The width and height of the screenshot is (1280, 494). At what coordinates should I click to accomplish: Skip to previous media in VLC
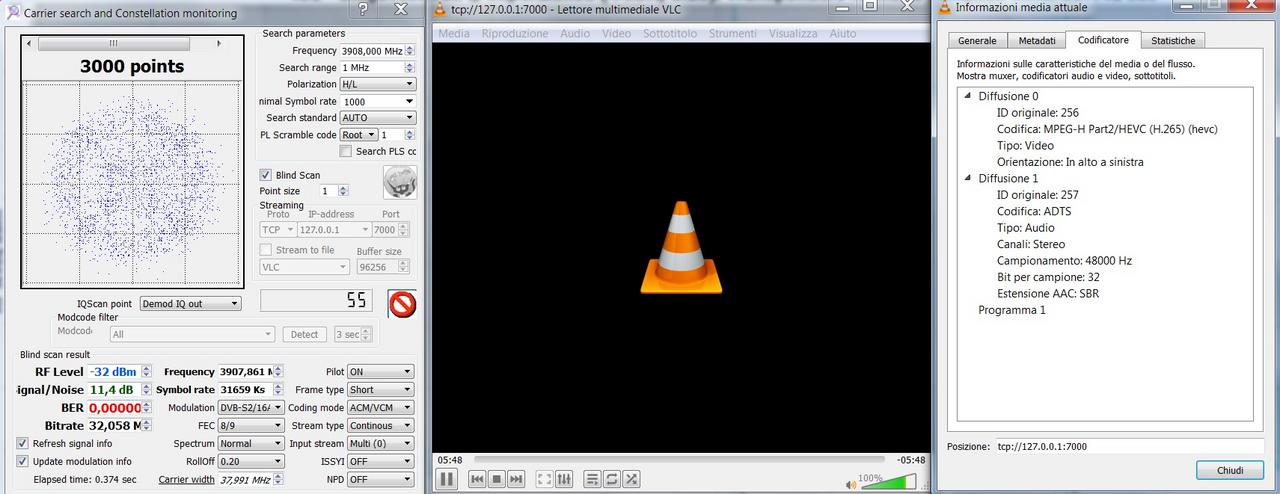(x=477, y=480)
